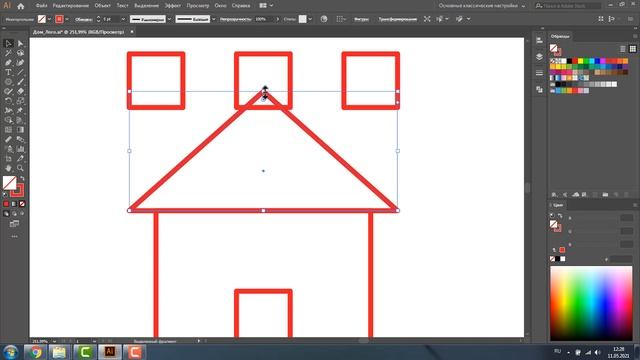
Task: Click the Непрозрачность opacity label
Action: click(236, 19)
